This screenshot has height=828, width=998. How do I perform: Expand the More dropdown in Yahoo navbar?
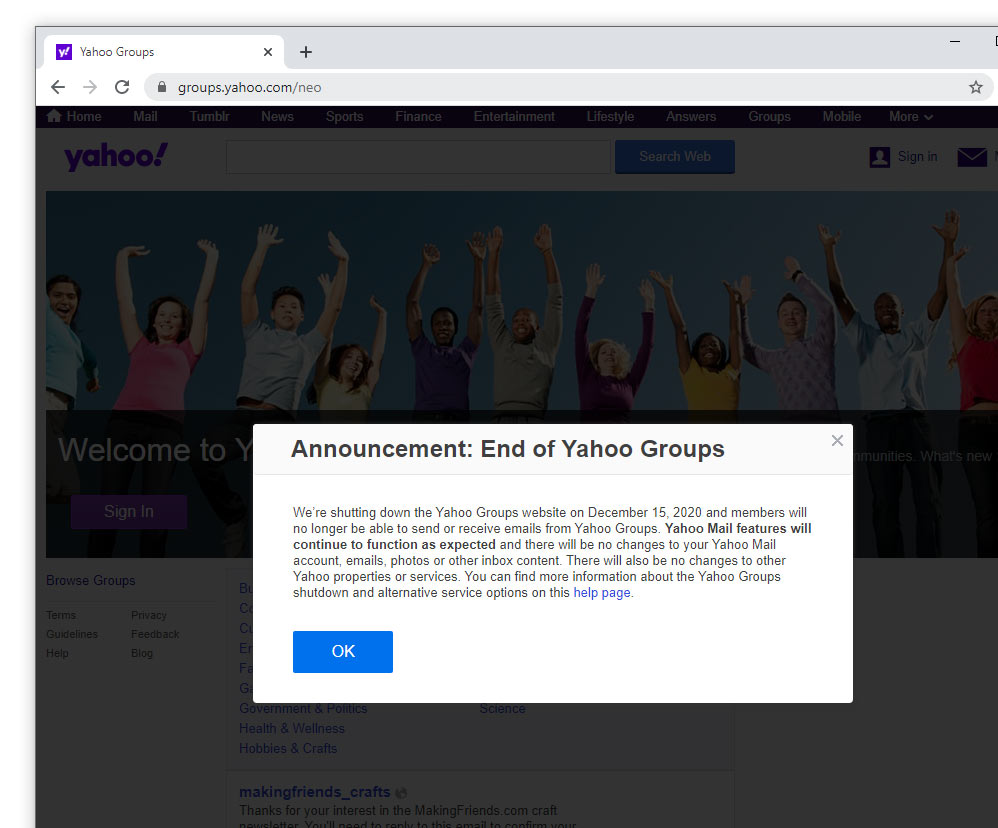pyautogui.click(x=911, y=117)
